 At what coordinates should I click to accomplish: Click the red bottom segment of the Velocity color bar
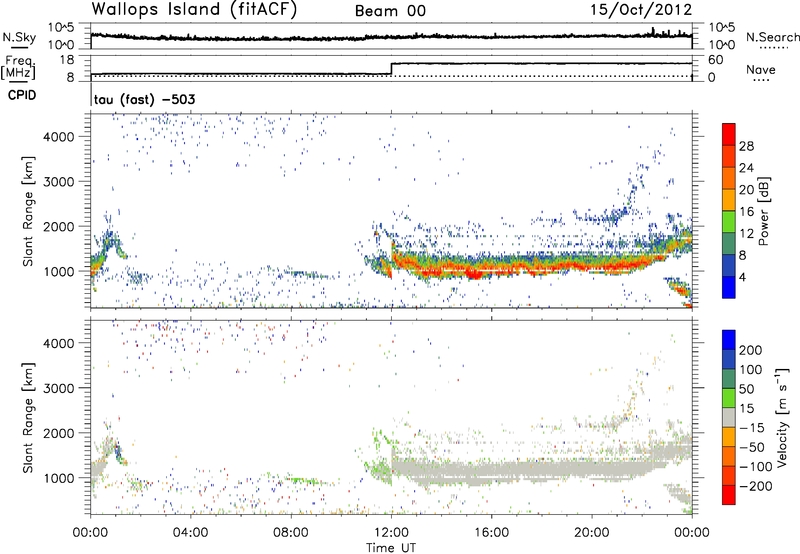point(729,495)
